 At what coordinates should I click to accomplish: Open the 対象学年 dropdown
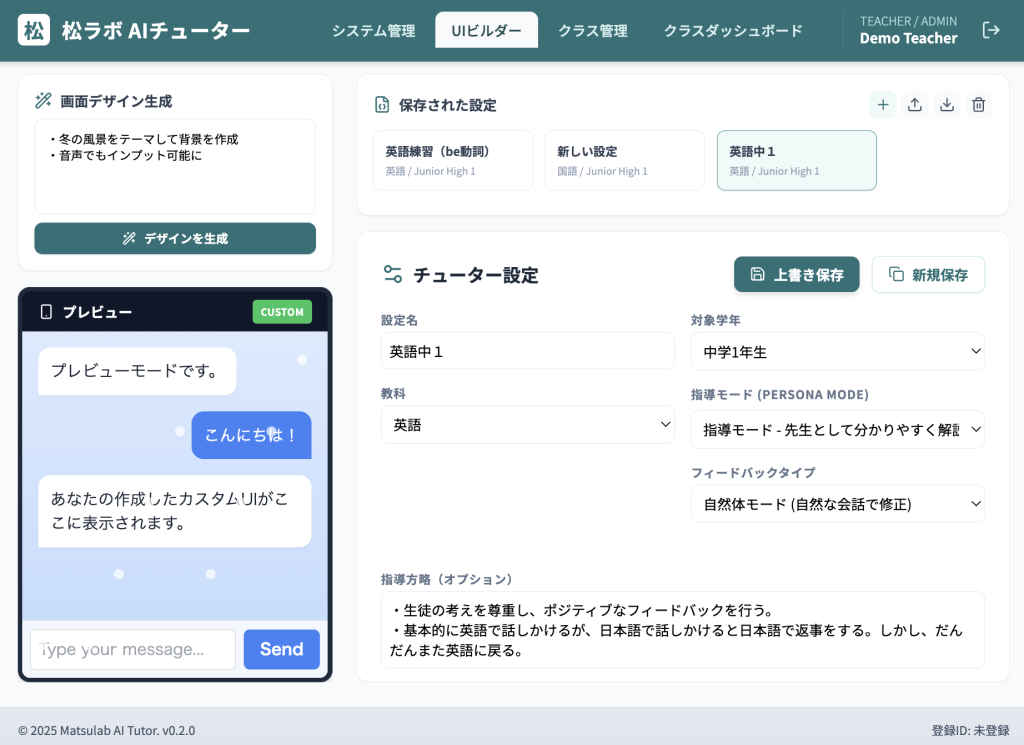click(x=837, y=352)
